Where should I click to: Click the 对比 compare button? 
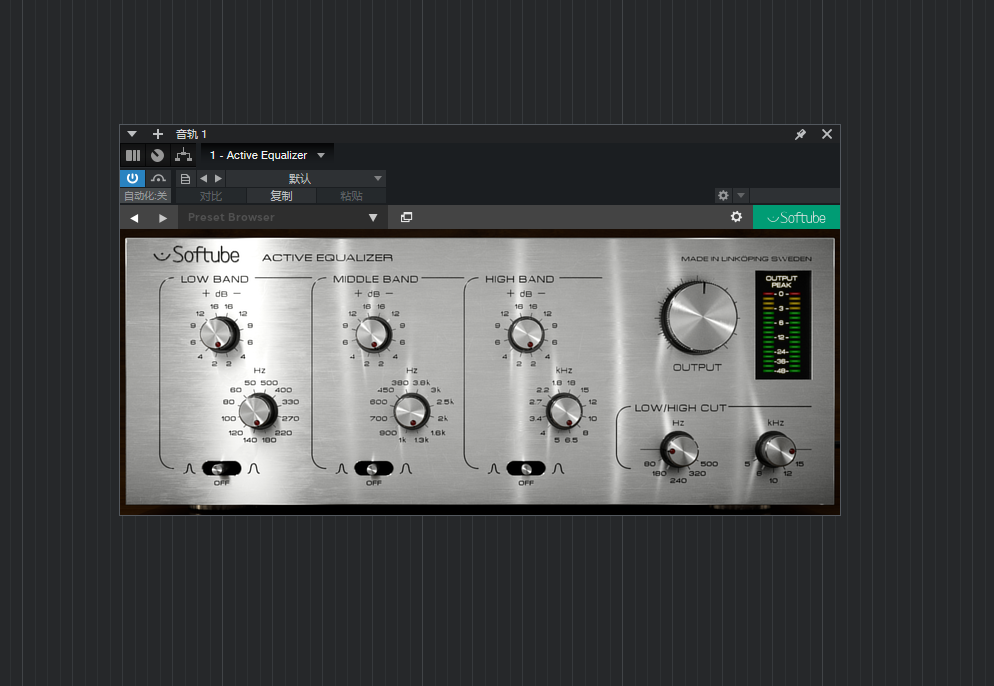pyautogui.click(x=209, y=195)
